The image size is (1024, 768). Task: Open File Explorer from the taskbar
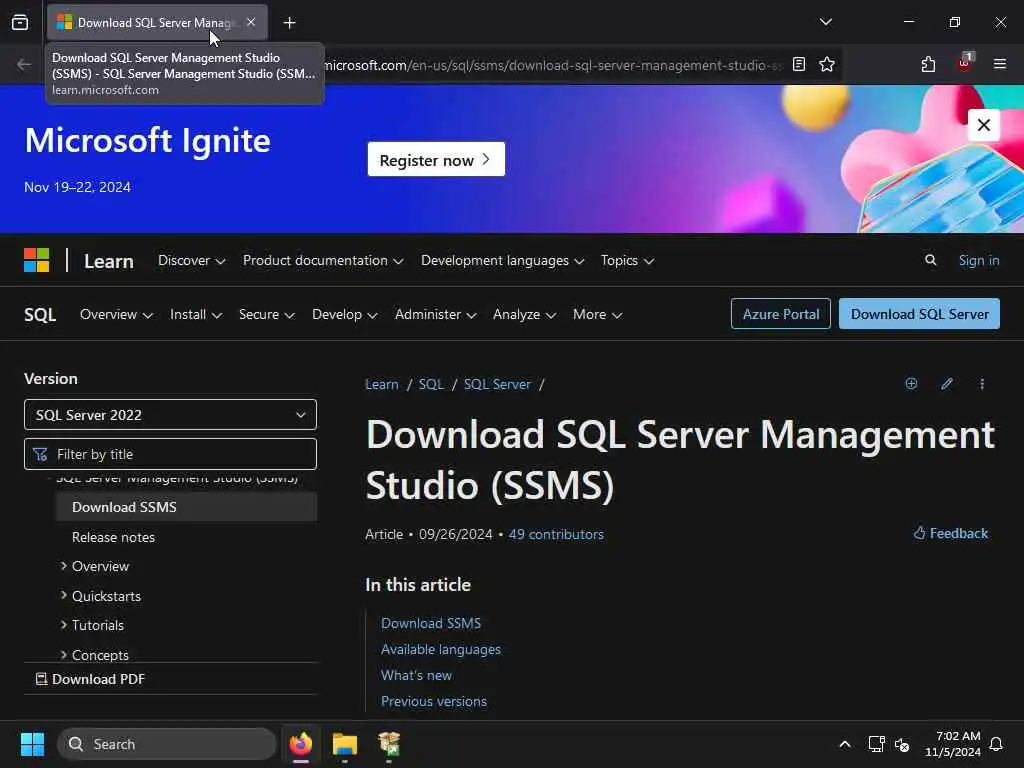(x=345, y=744)
